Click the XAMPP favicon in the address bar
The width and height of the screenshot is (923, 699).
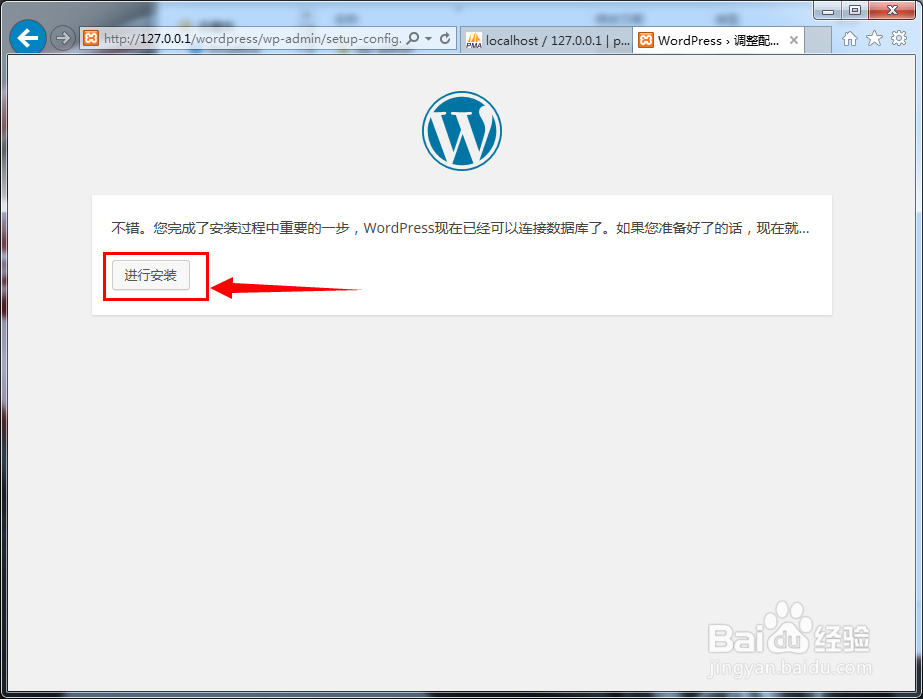tap(91, 39)
